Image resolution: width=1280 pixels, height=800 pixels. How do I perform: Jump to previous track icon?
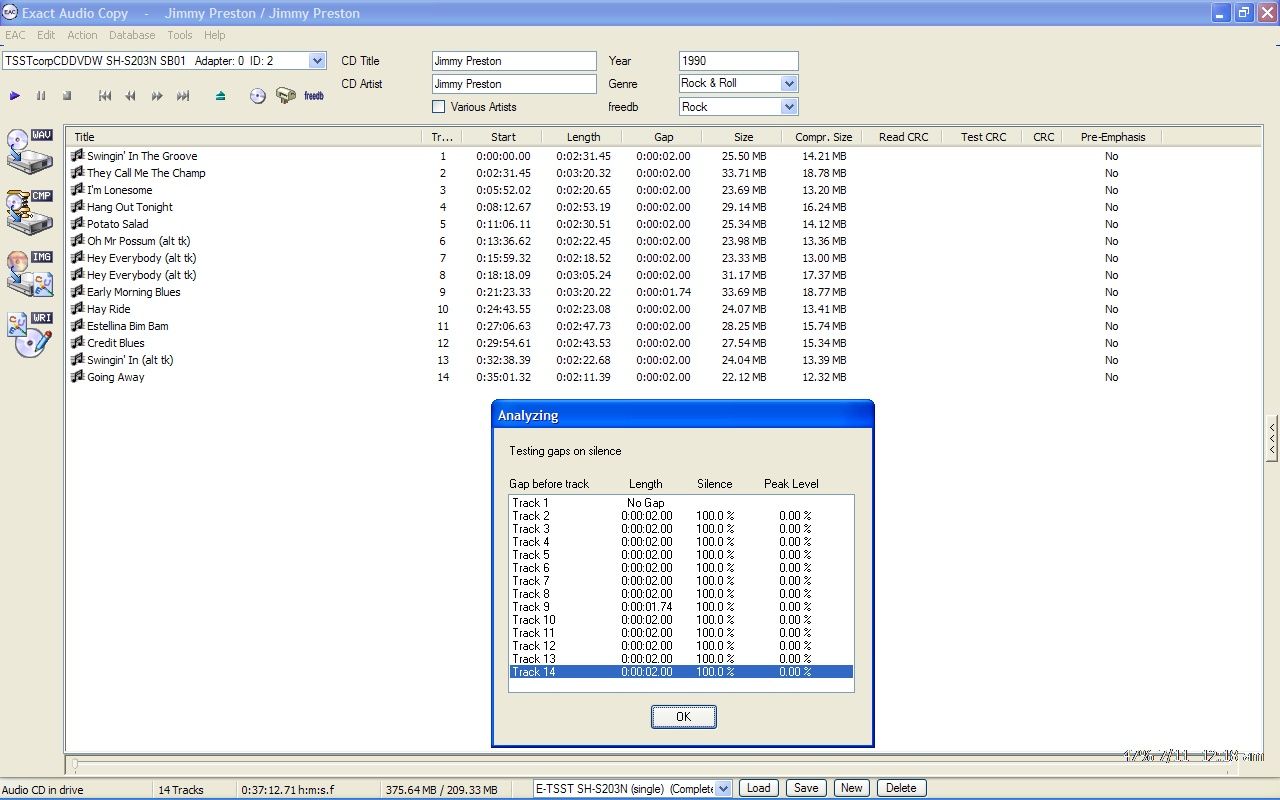[x=104, y=96]
